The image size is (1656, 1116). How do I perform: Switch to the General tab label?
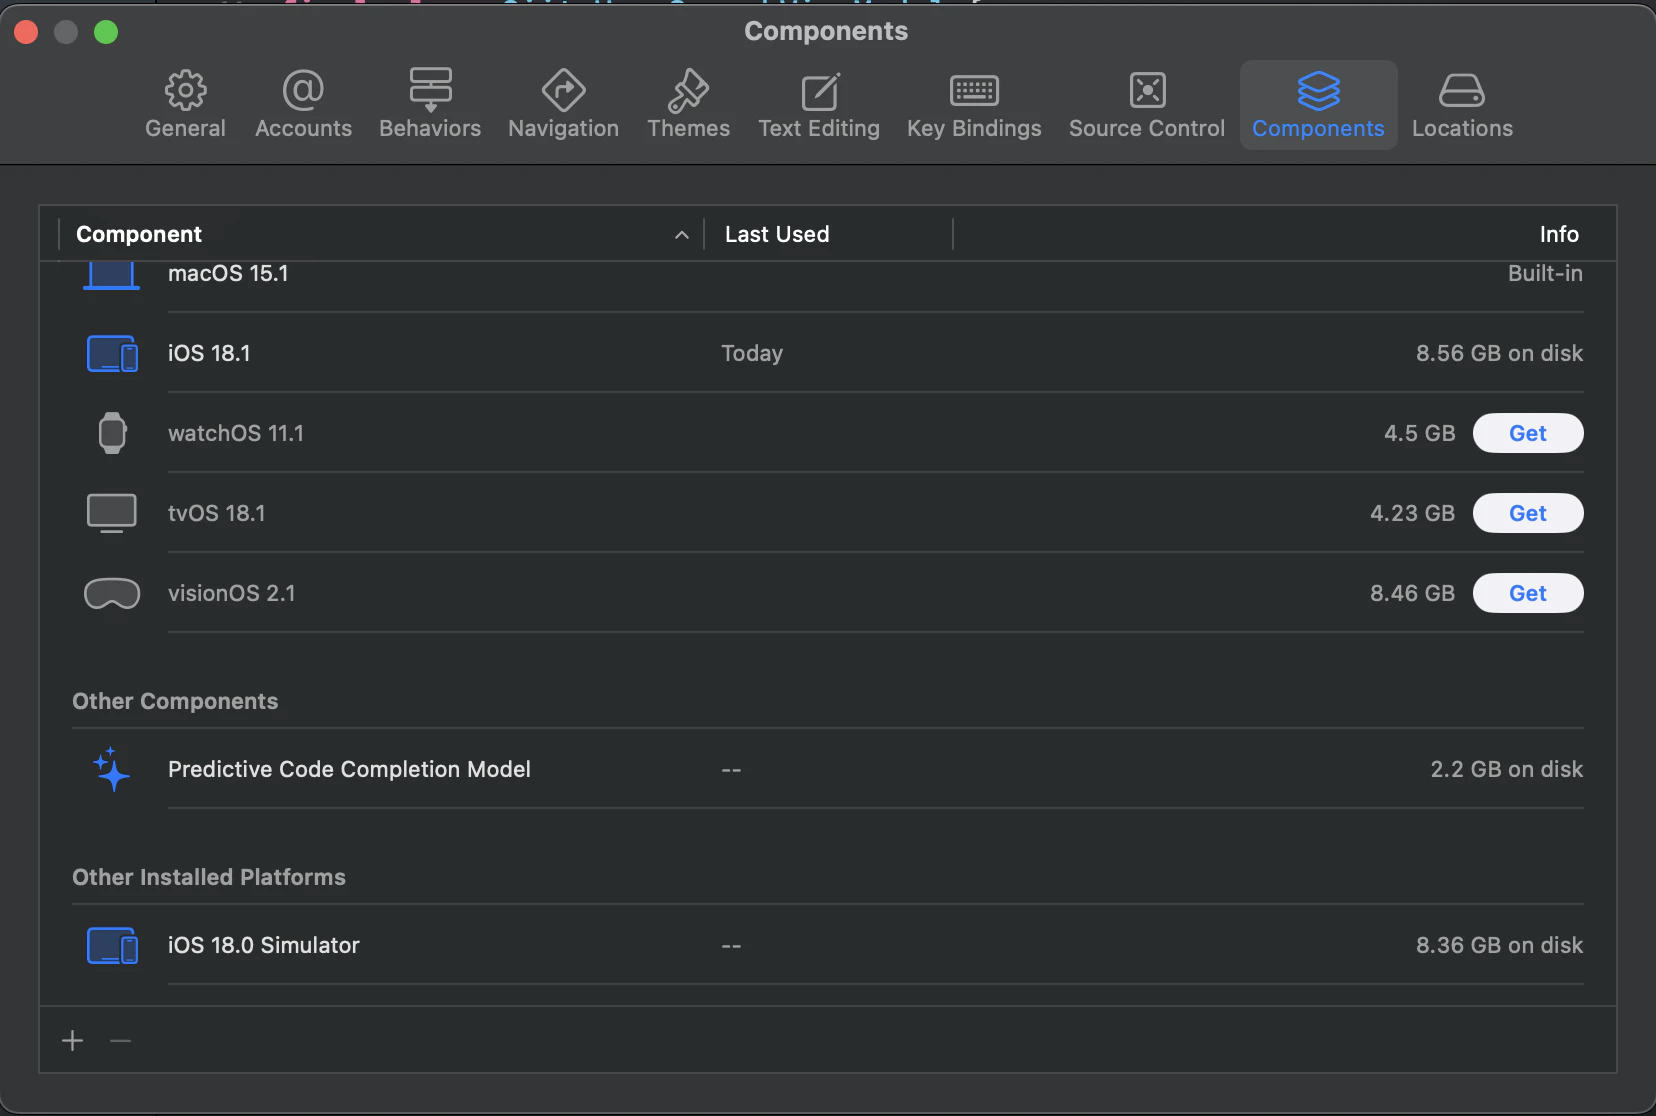coord(185,129)
